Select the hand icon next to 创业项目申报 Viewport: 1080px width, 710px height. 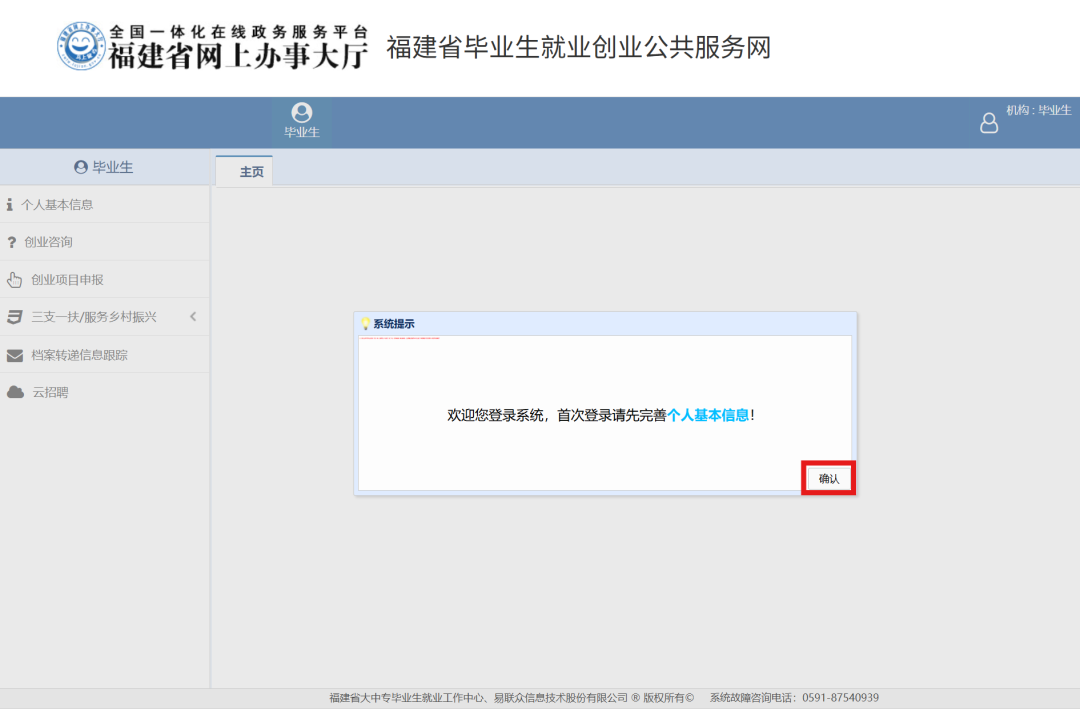(17, 279)
